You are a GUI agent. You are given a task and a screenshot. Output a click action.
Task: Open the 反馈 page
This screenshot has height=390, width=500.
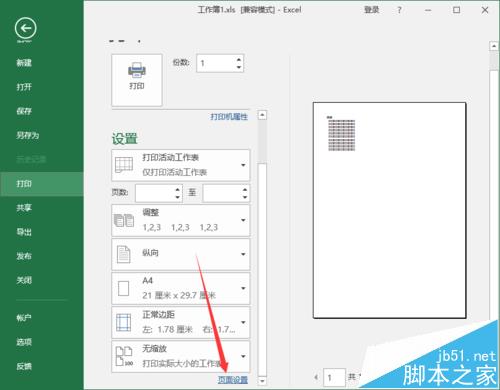click(x=24, y=366)
